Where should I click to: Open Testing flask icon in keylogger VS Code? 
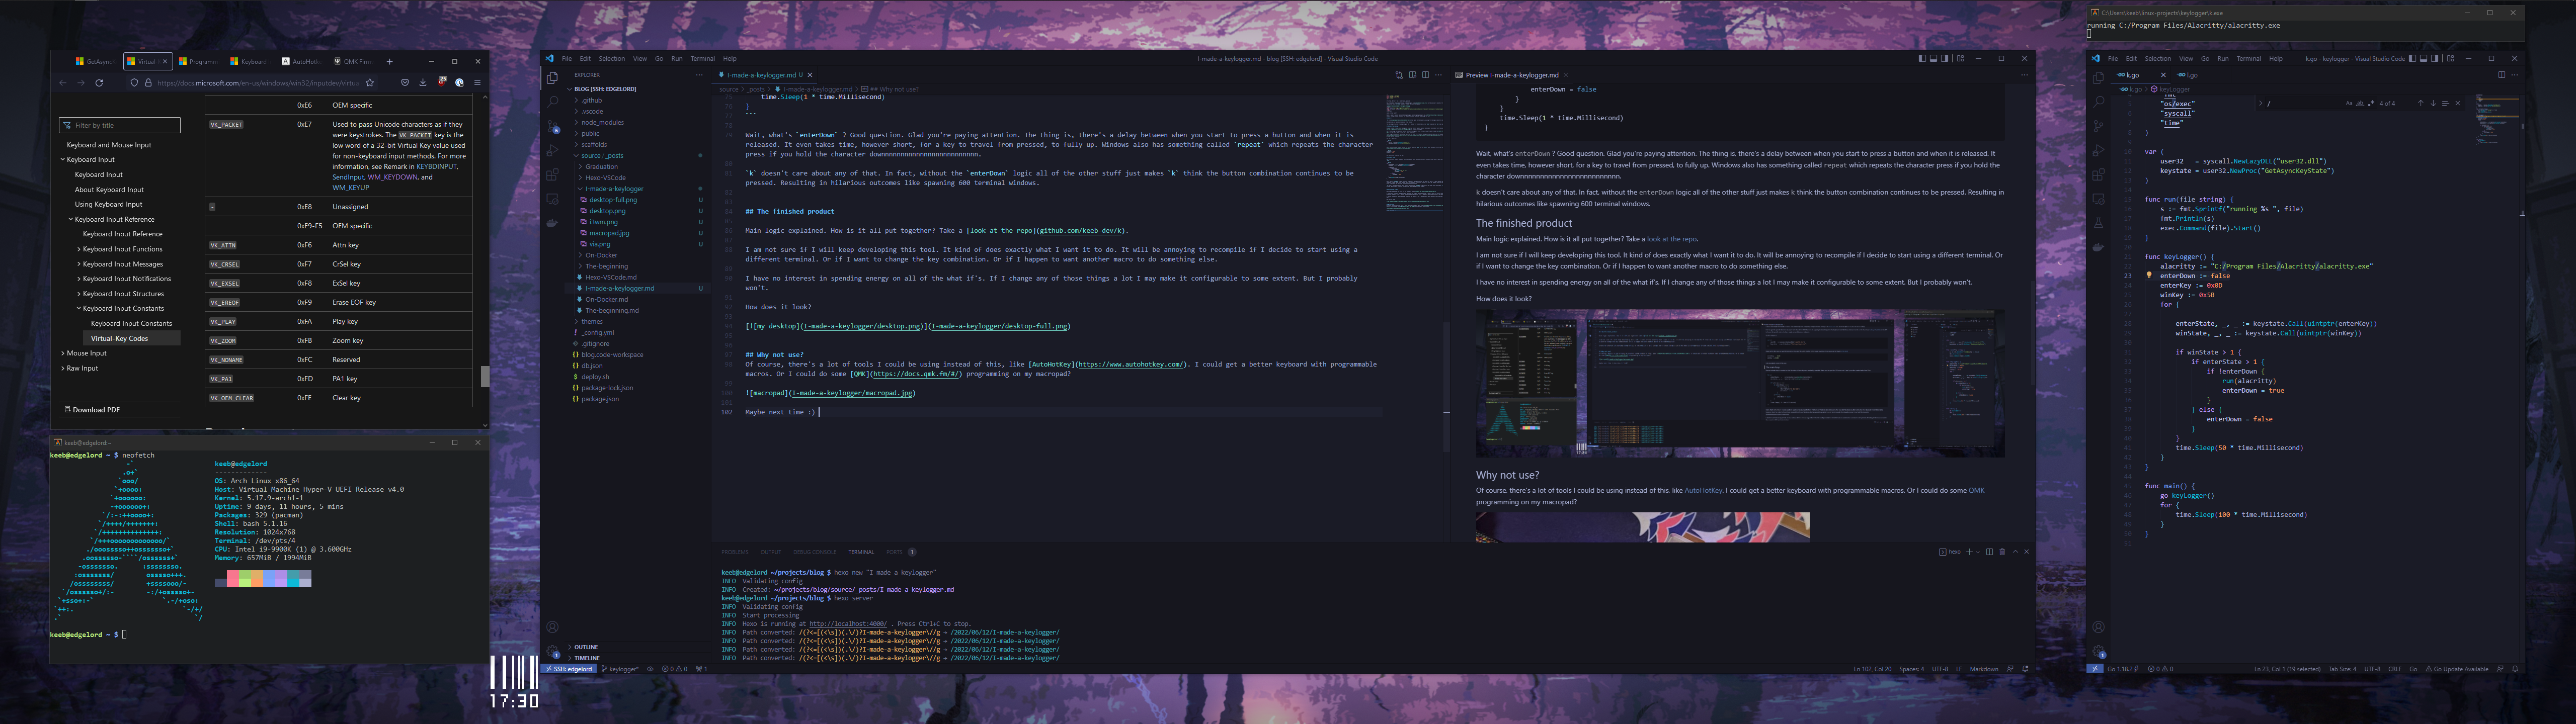(x=2098, y=223)
